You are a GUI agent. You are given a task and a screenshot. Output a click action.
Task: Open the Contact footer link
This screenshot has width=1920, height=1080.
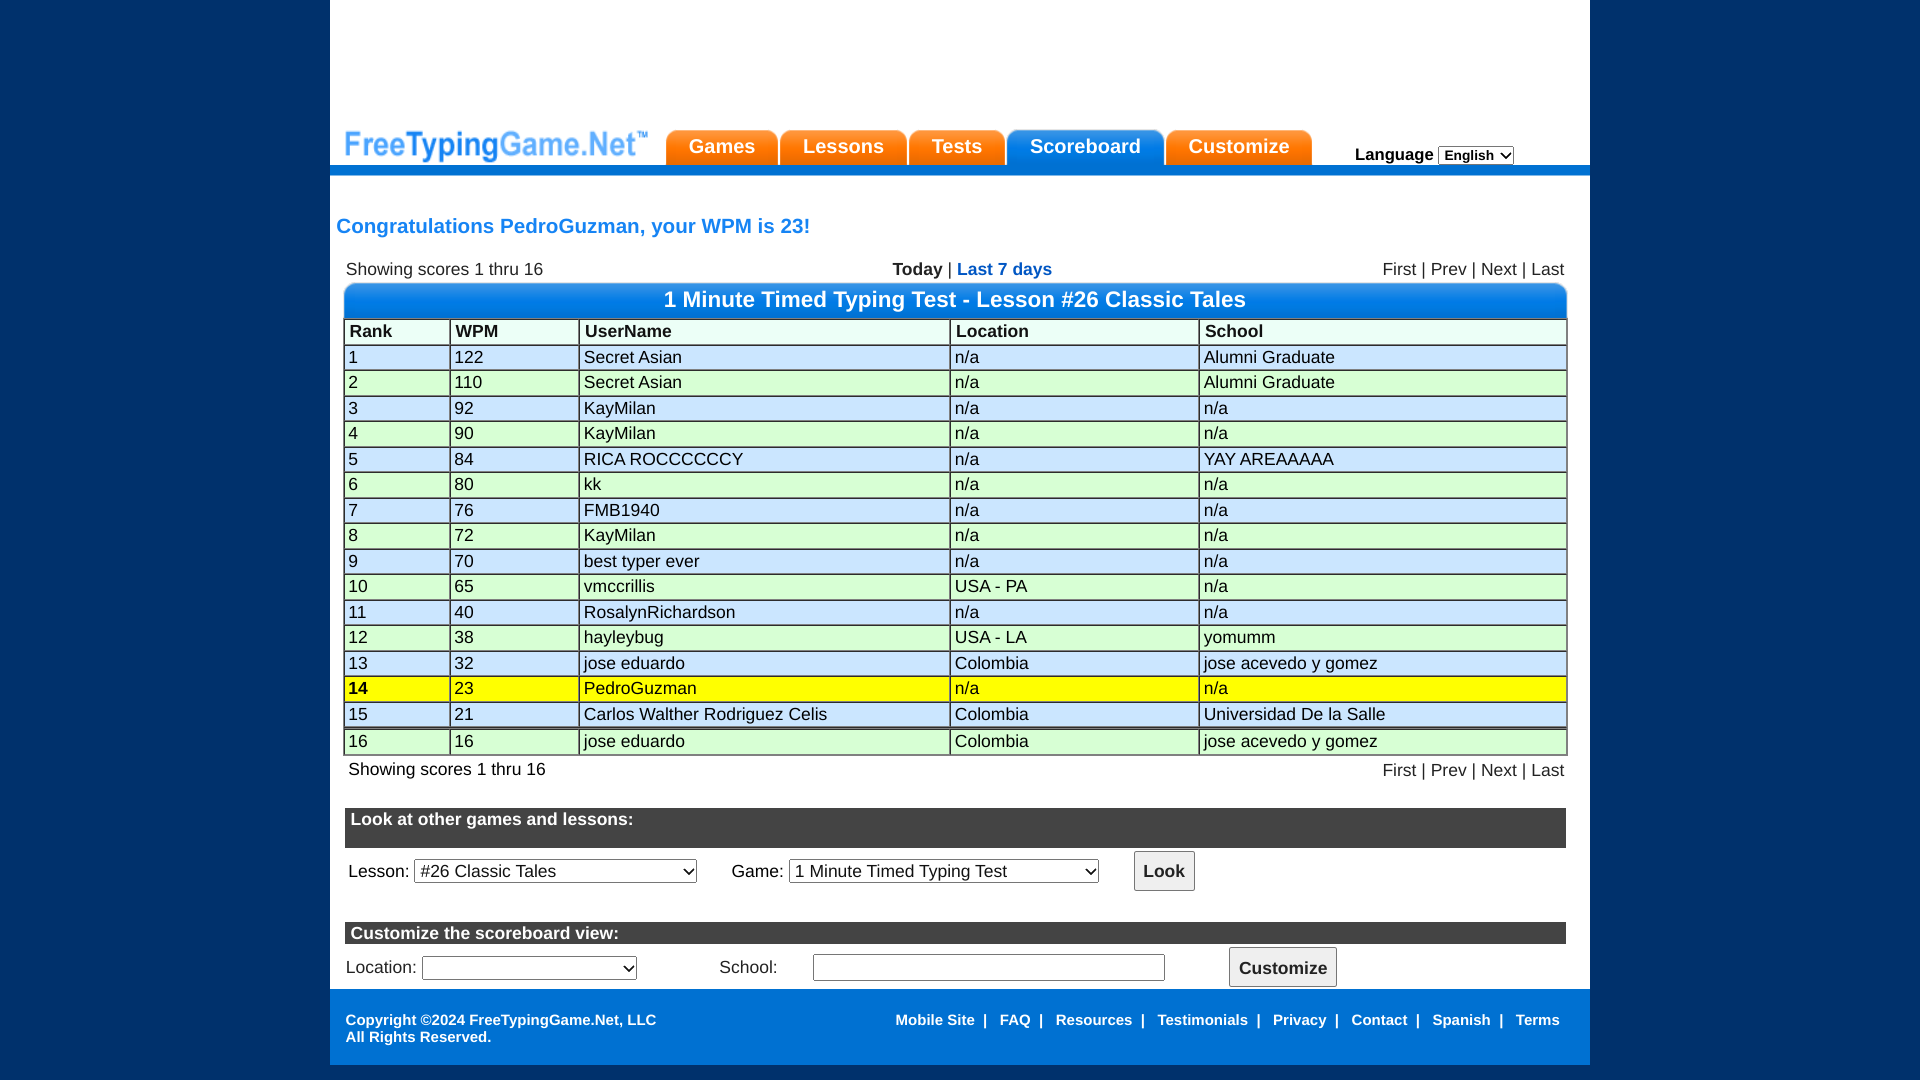click(1378, 1021)
